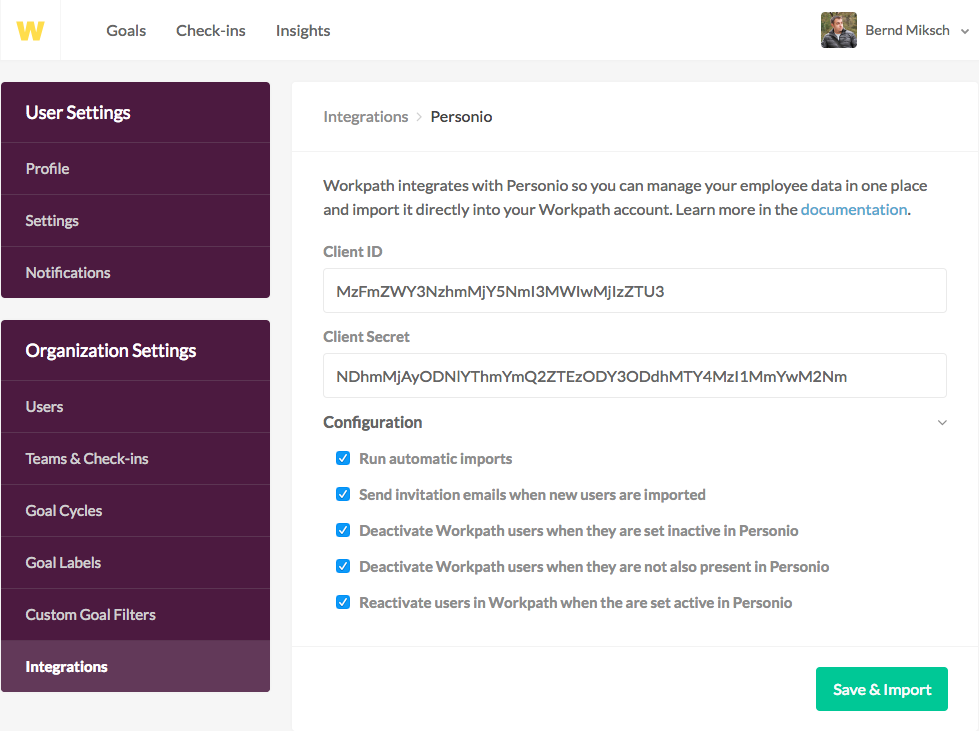Open the Insights section
Screen dimensions: 979x731
[x=303, y=31]
